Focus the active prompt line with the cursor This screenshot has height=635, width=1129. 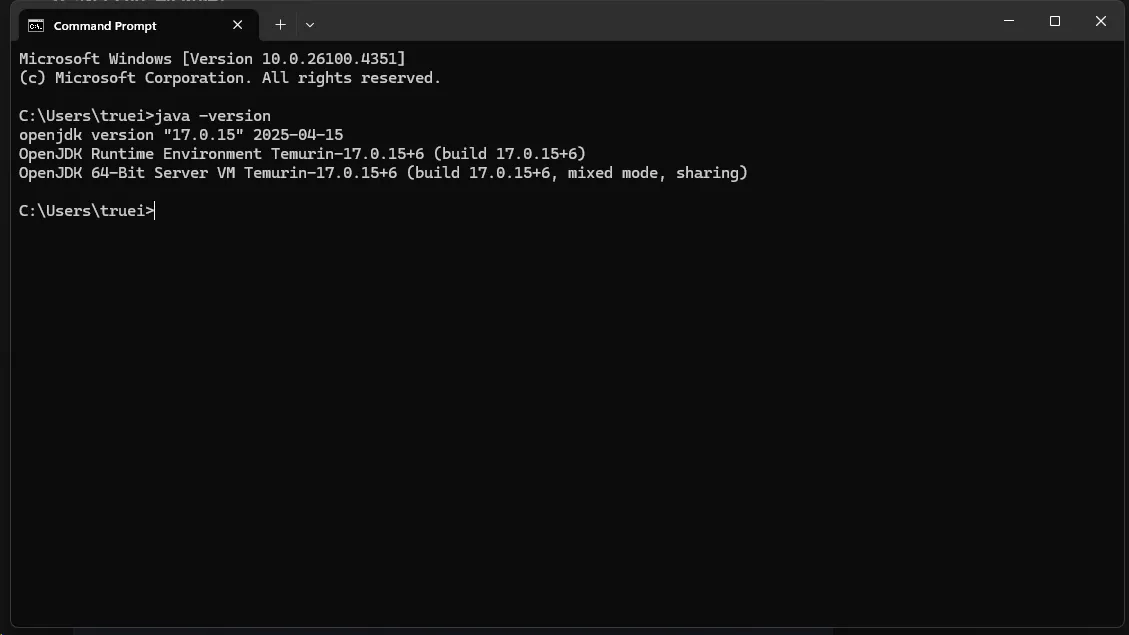(87, 211)
